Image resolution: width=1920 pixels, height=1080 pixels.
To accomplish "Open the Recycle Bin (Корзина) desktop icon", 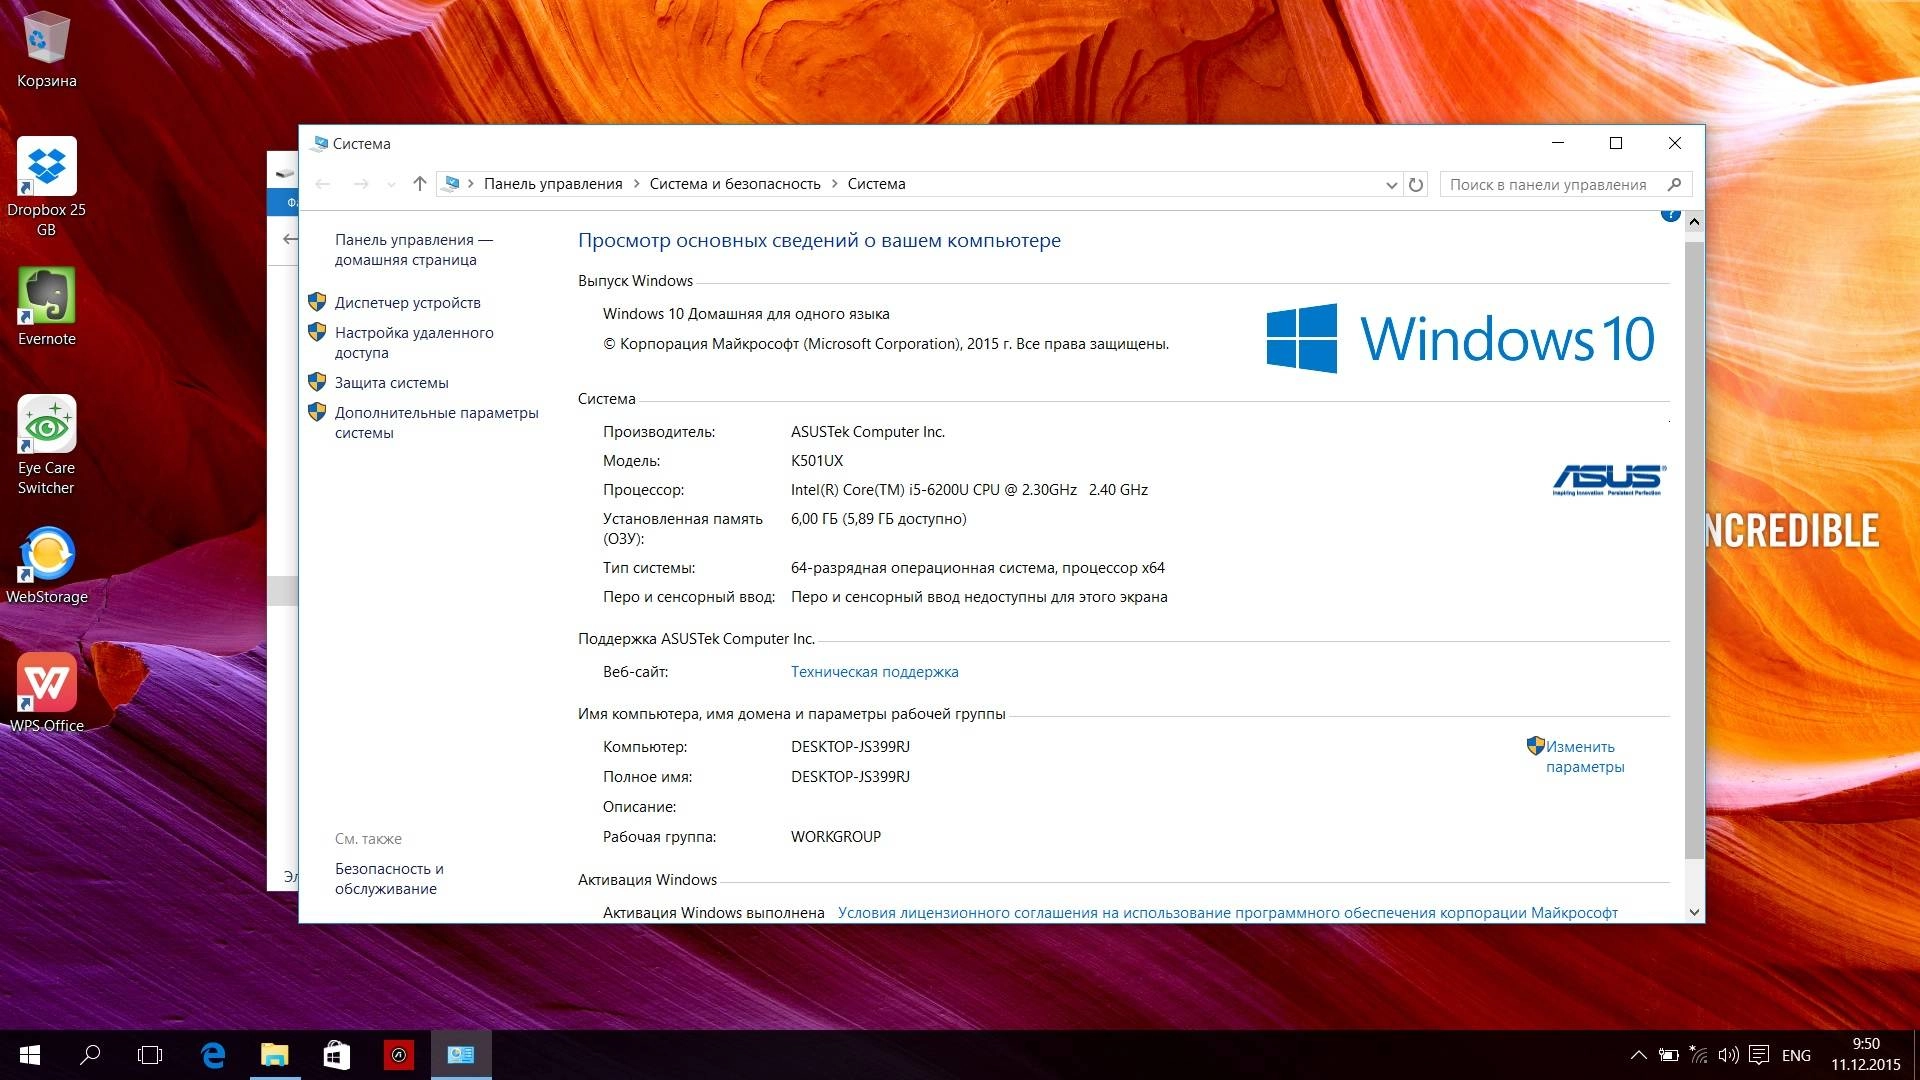I will click(46, 50).
